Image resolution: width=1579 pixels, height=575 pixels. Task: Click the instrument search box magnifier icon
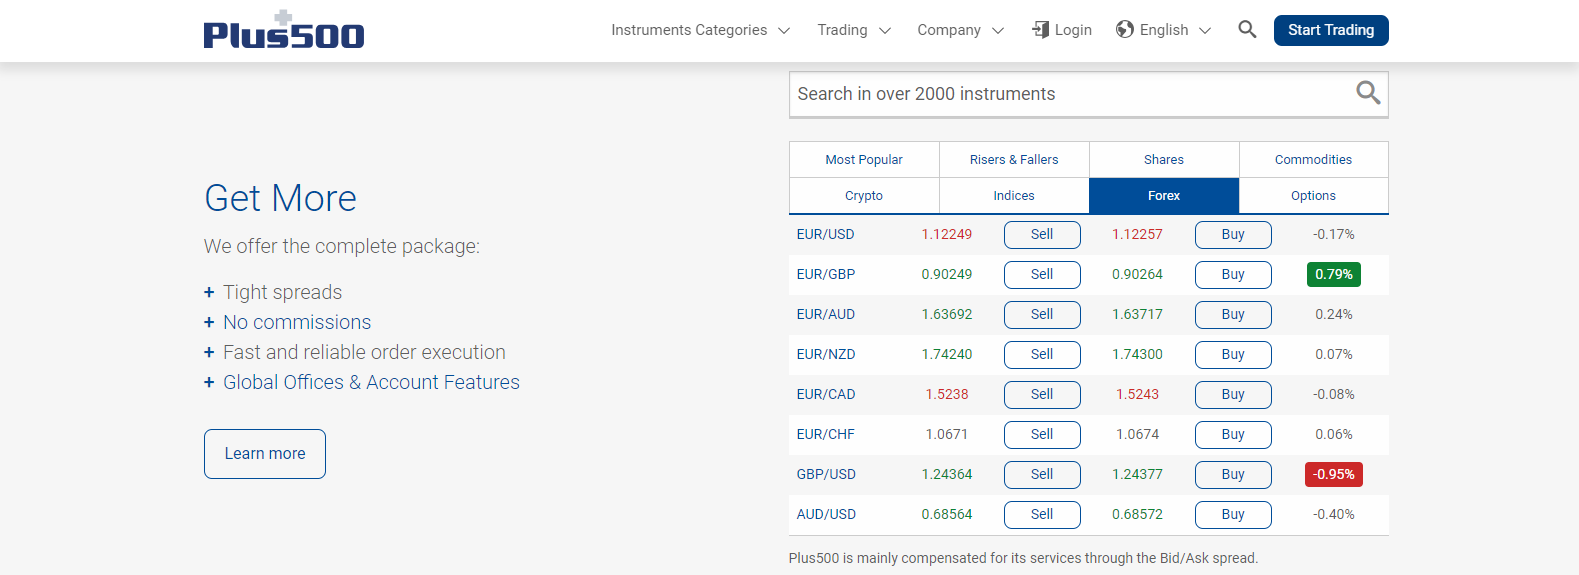coord(1368,93)
